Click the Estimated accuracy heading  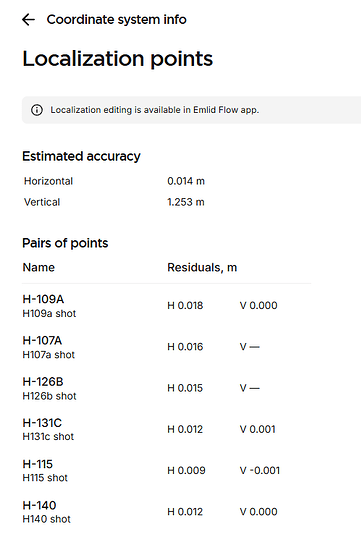(81, 156)
